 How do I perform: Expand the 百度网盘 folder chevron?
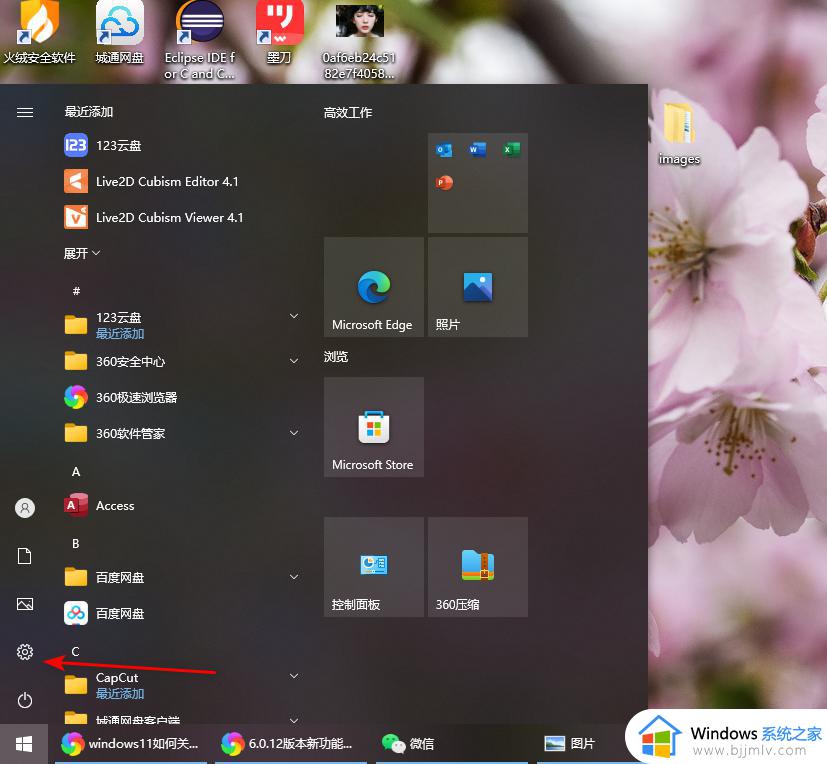pos(294,577)
